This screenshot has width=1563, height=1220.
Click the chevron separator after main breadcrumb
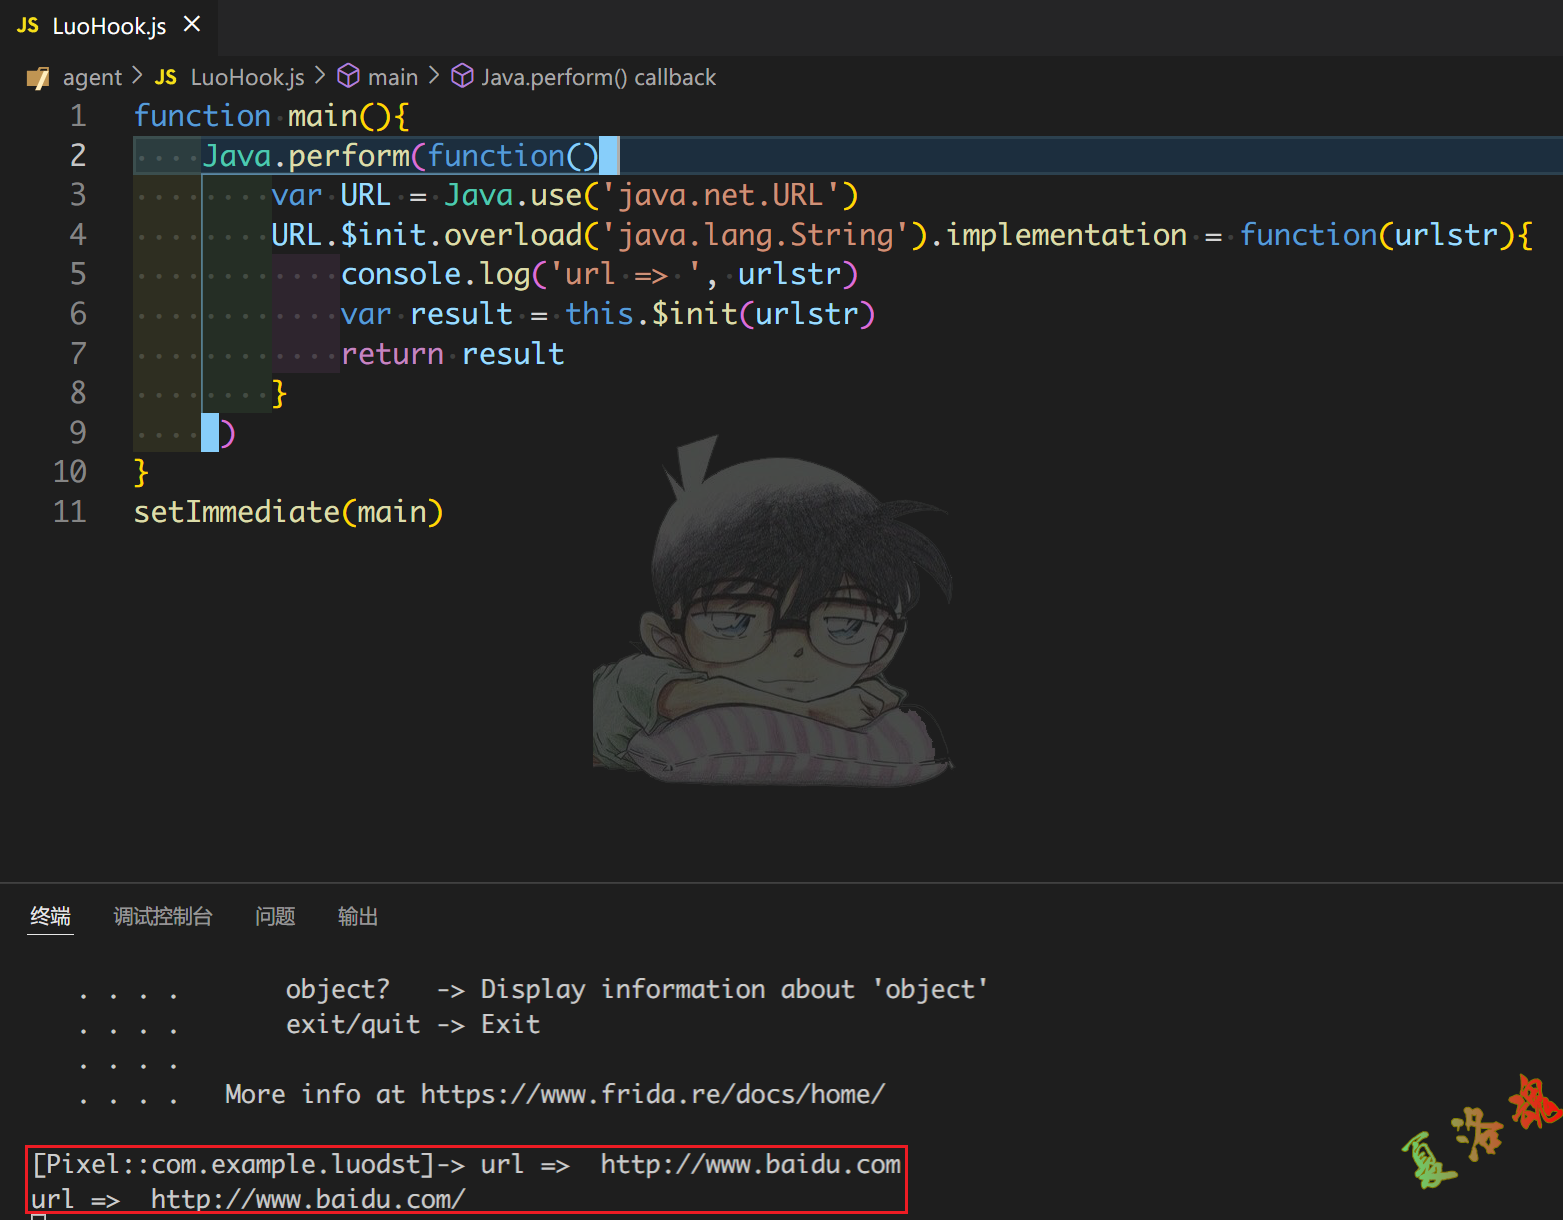tap(433, 76)
